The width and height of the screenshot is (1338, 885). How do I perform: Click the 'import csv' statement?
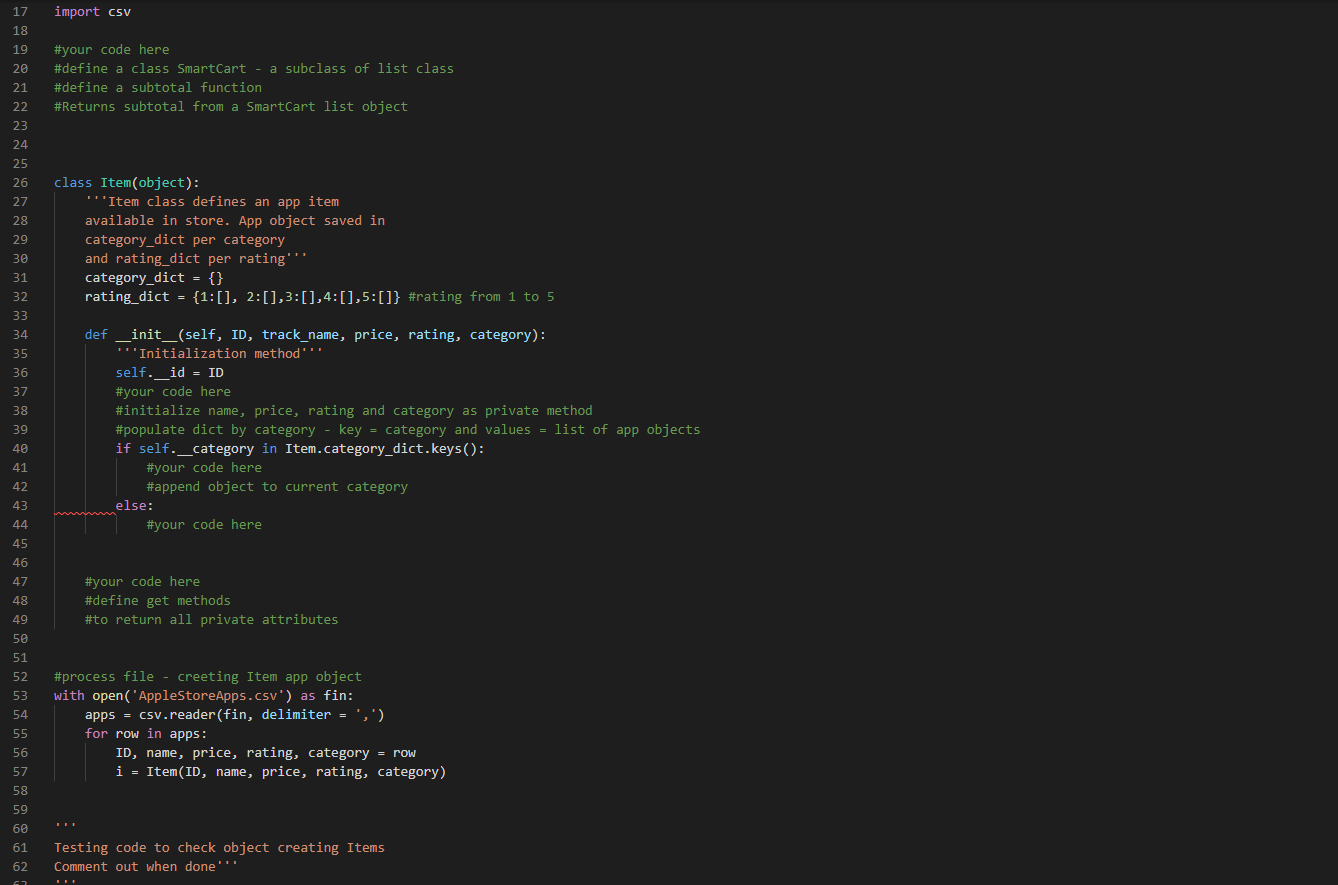[92, 12]
